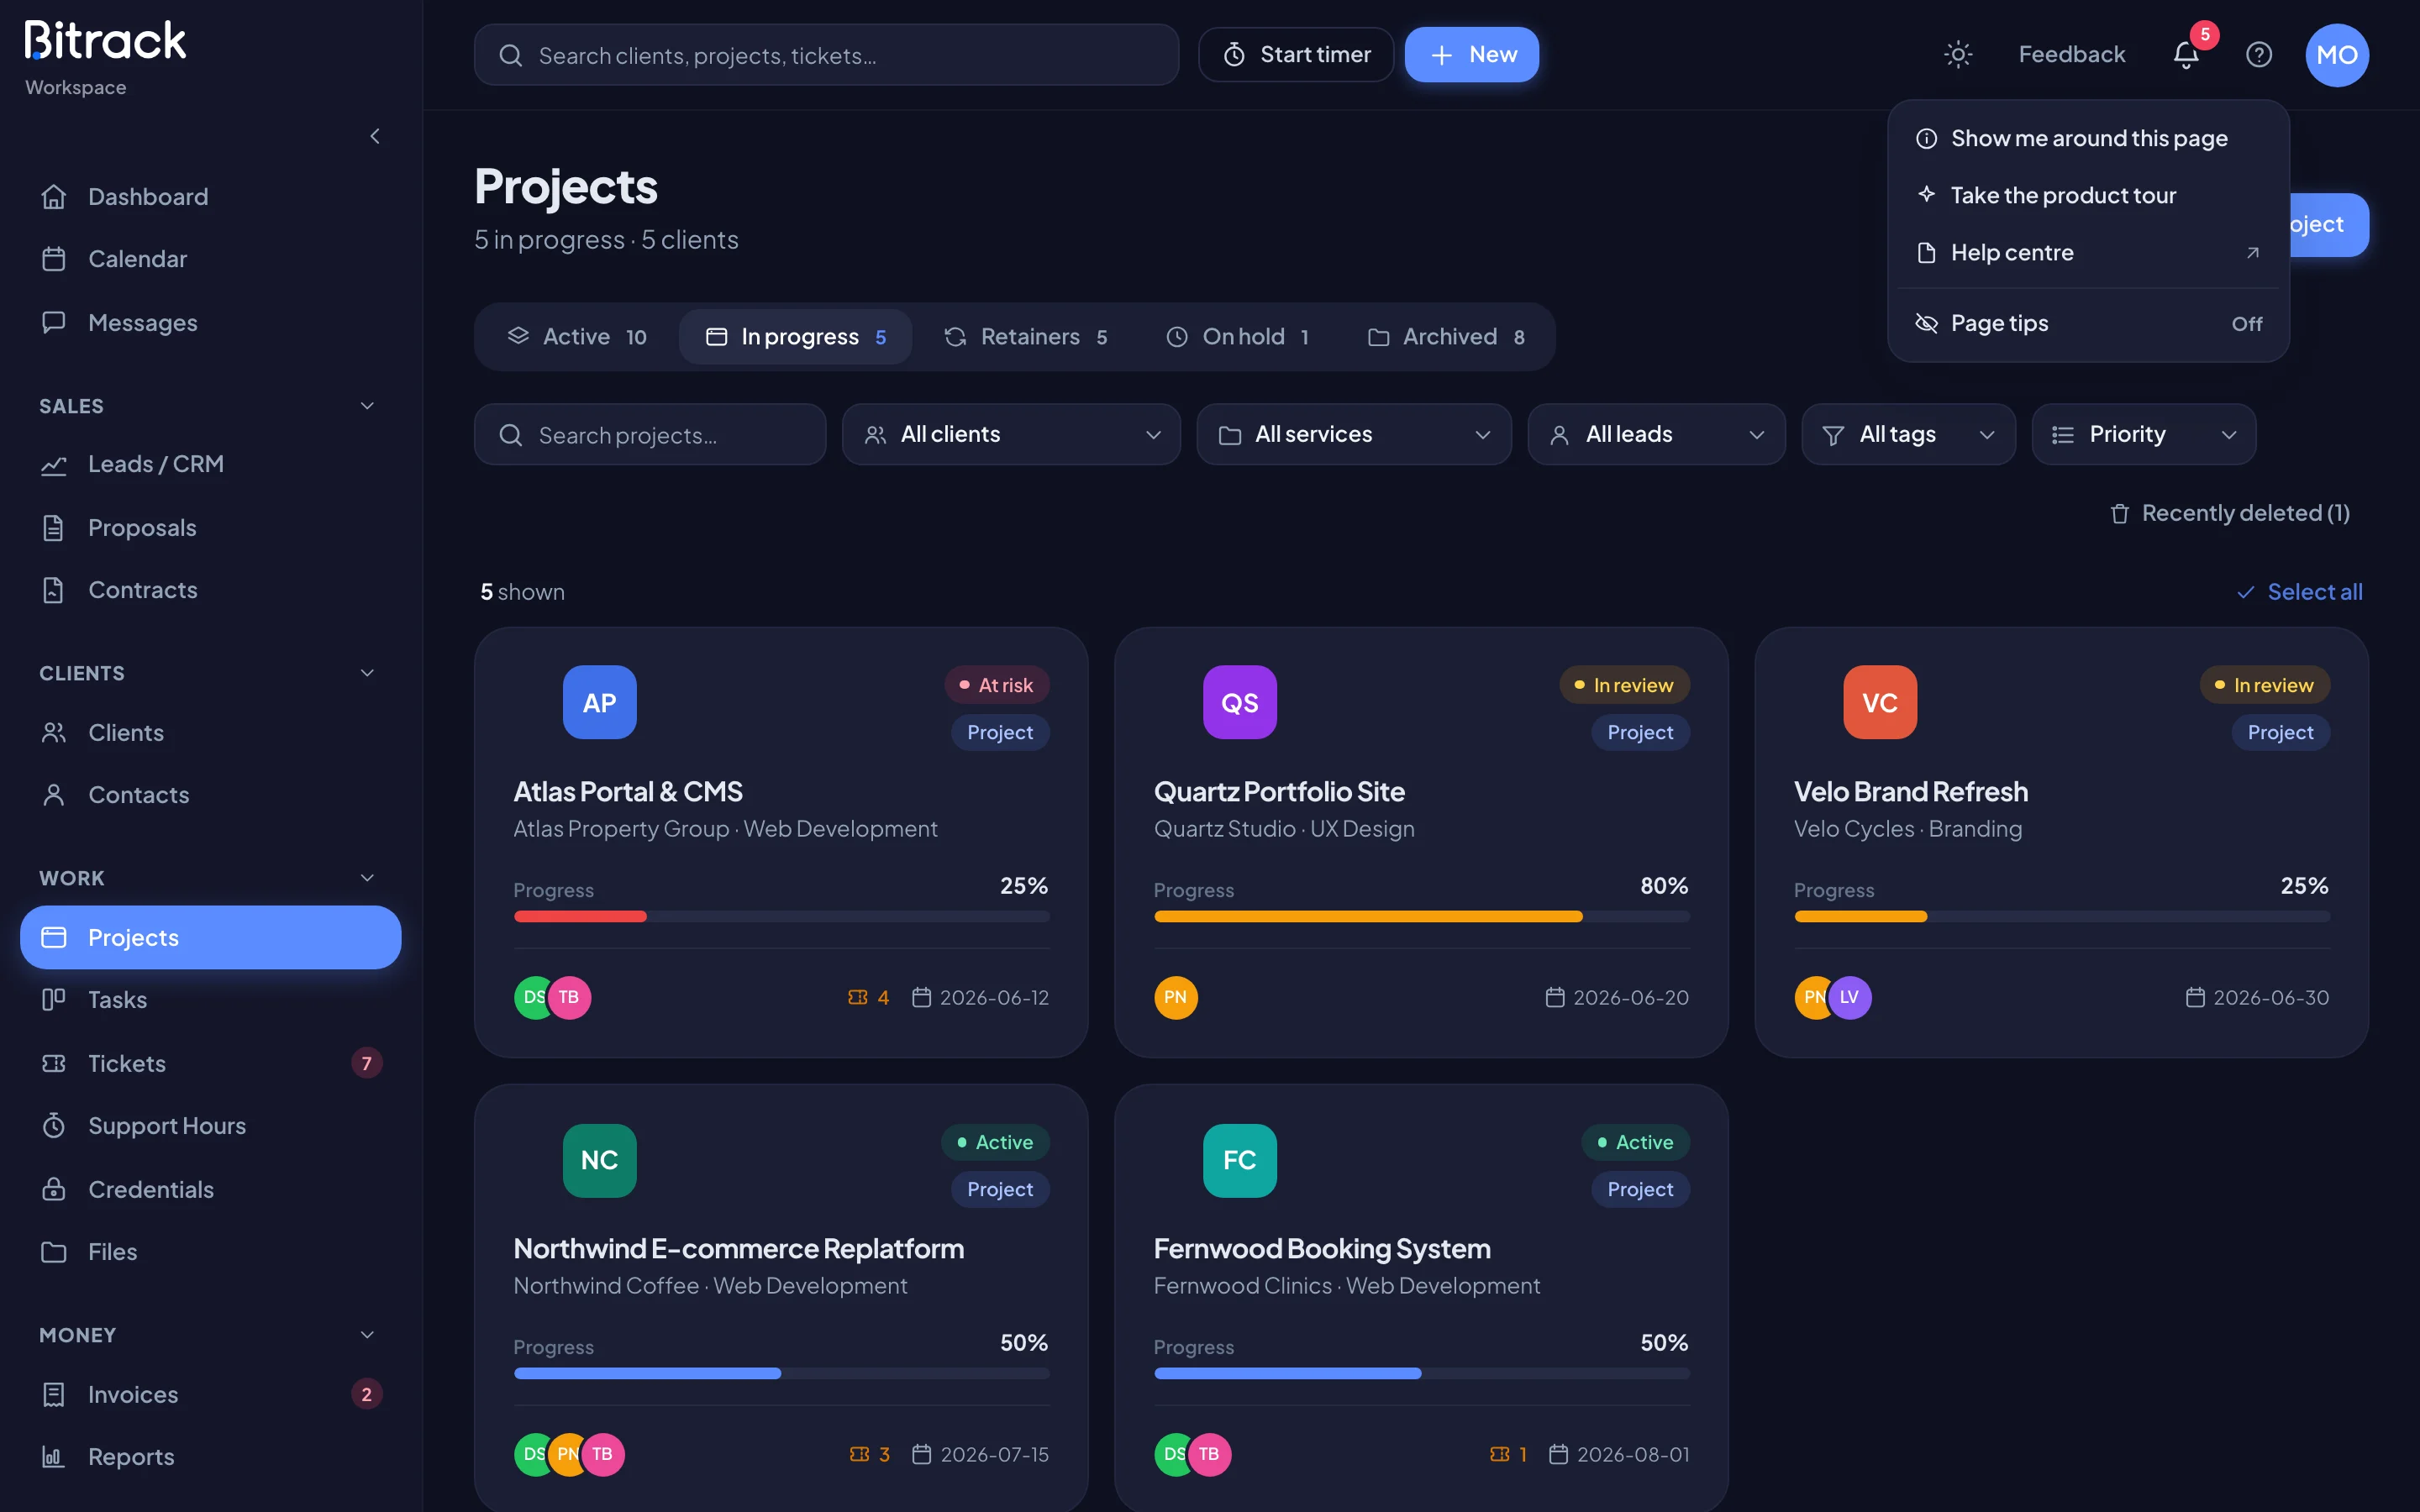Click the FC avatar on Fernwood card

click(1239, 1160)
